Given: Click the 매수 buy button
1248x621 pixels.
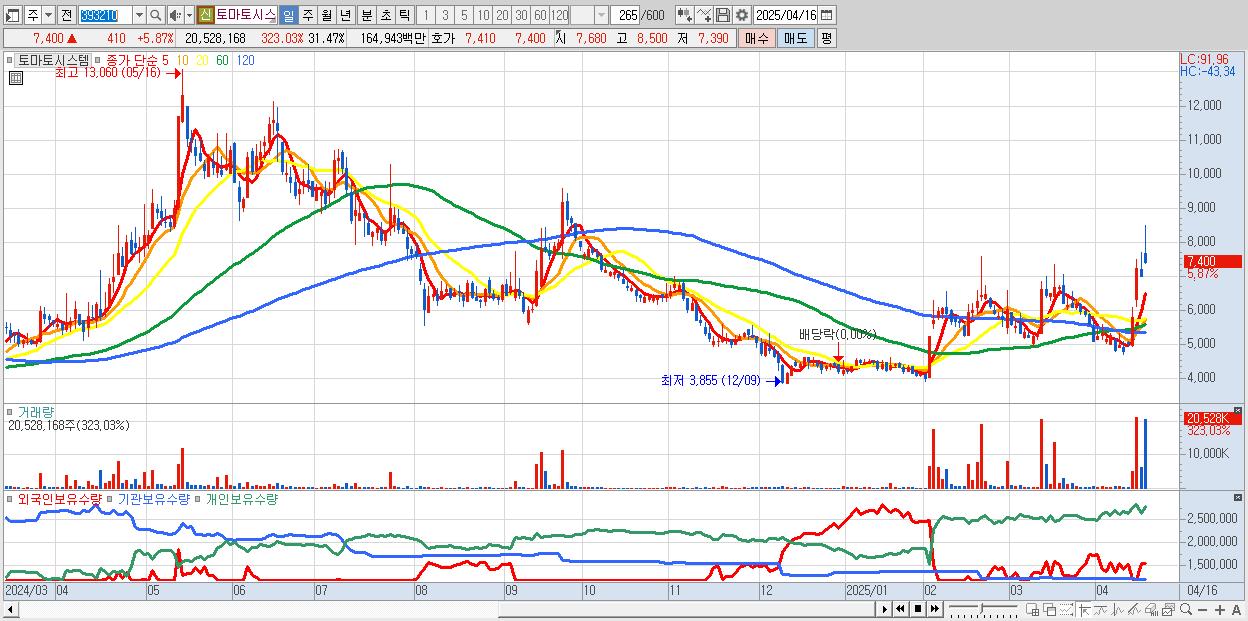Looking at the screenshot, I should [757, 38].
